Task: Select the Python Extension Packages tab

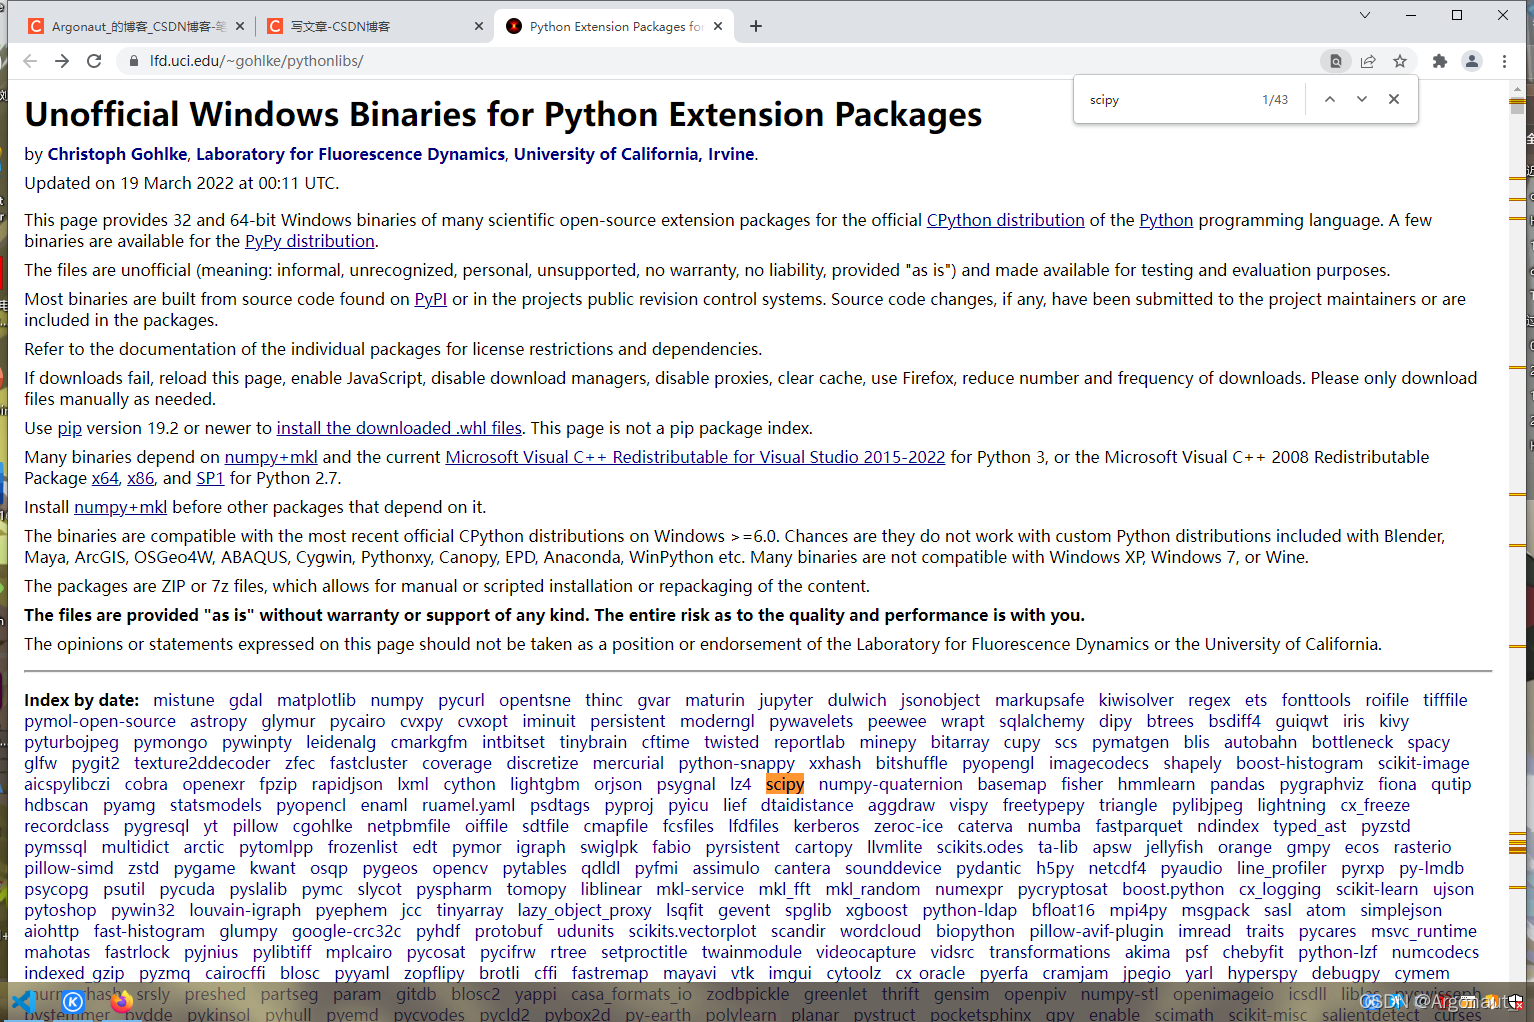Action: point(614,26)
